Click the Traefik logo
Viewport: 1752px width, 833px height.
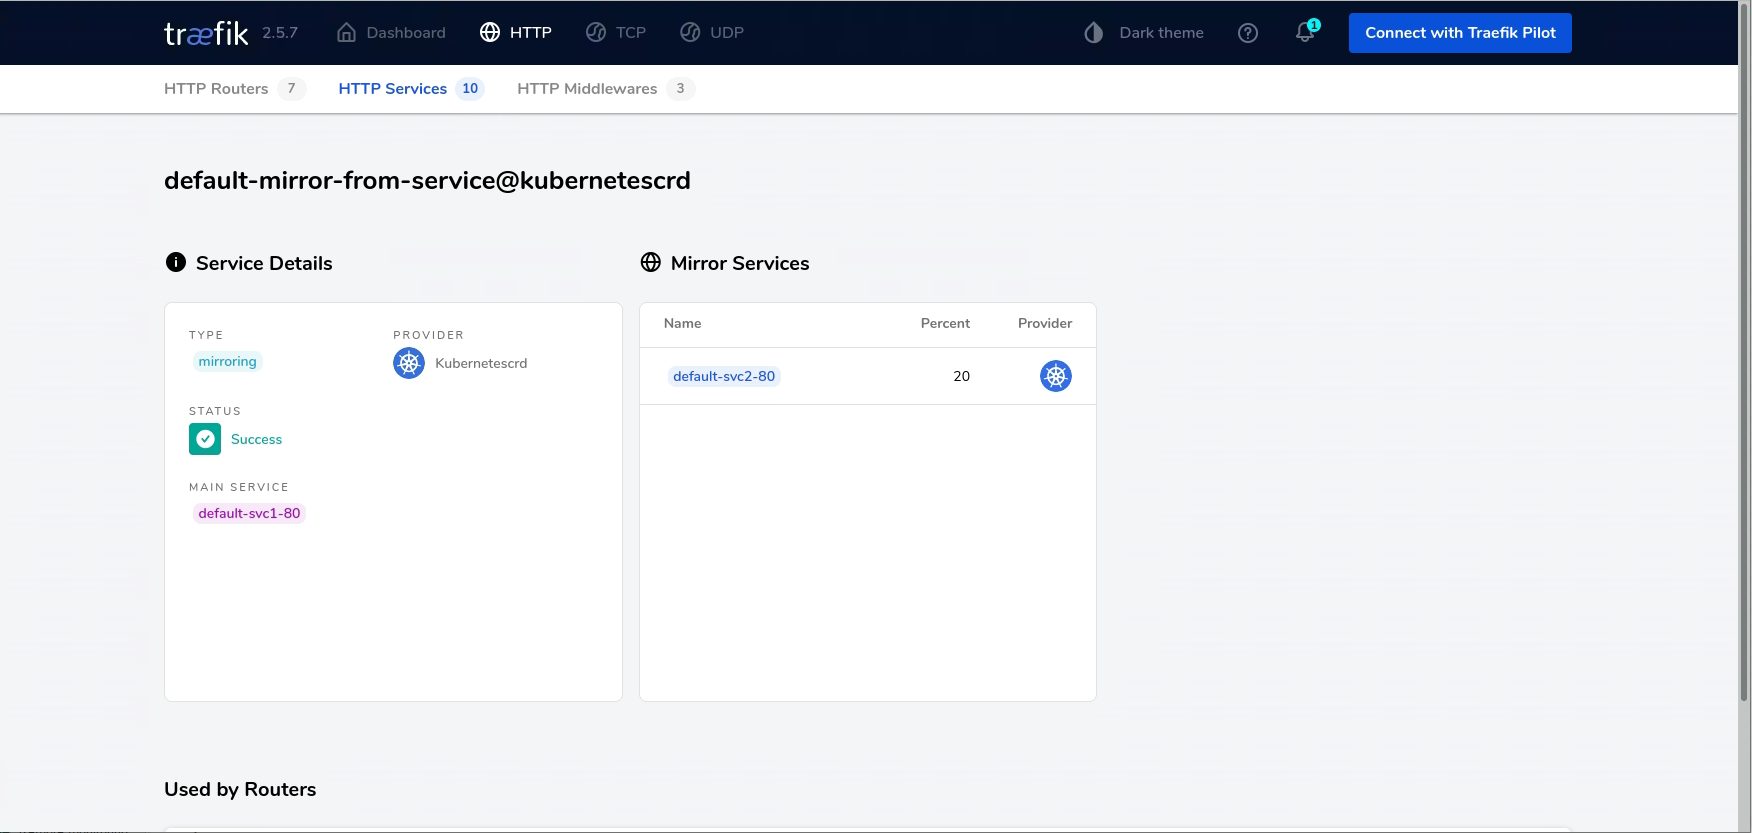point(206,33)
